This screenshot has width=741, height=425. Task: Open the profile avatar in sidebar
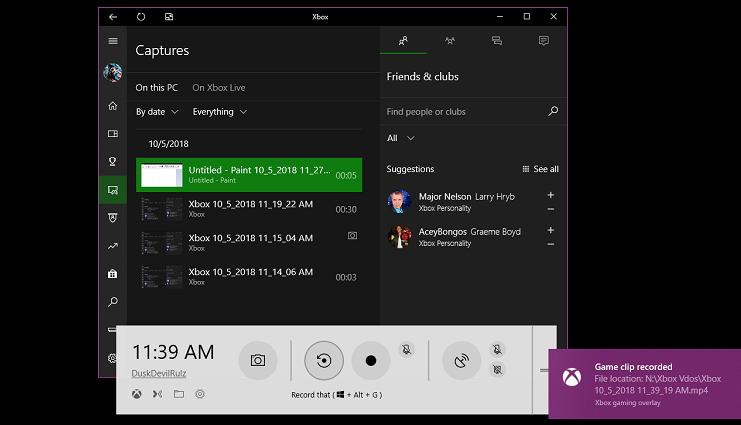pyautogui.click(x=112, y=72)
